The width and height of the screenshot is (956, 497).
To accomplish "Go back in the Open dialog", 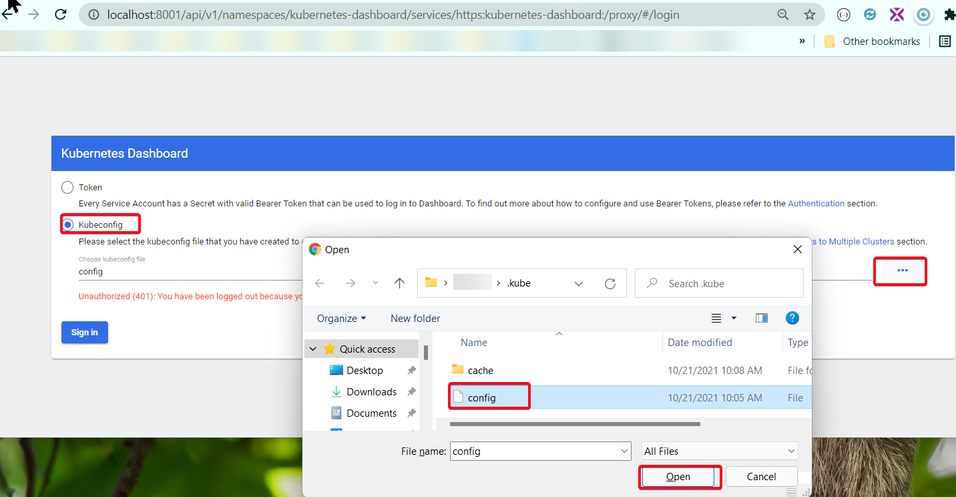I will coord(320,283).
